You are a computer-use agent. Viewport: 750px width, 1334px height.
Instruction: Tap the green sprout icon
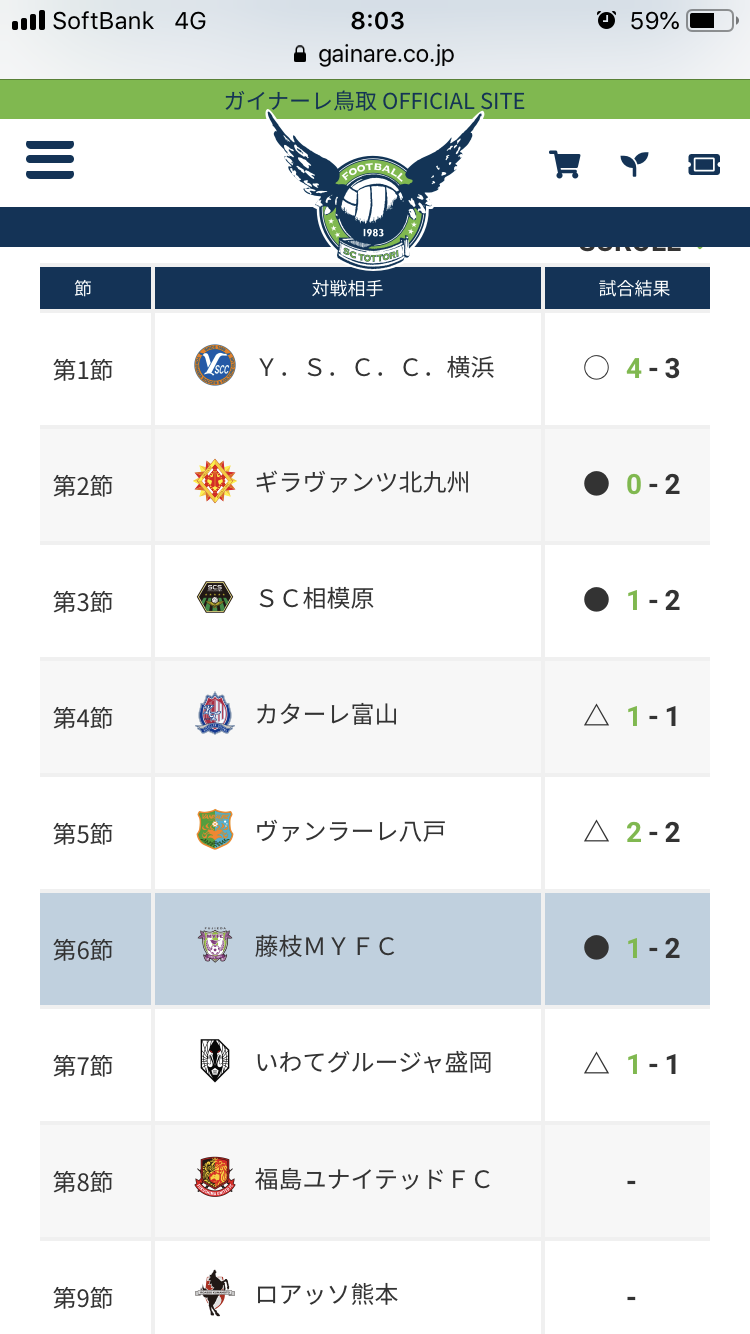pyautogui.click(x=634, y=164)
